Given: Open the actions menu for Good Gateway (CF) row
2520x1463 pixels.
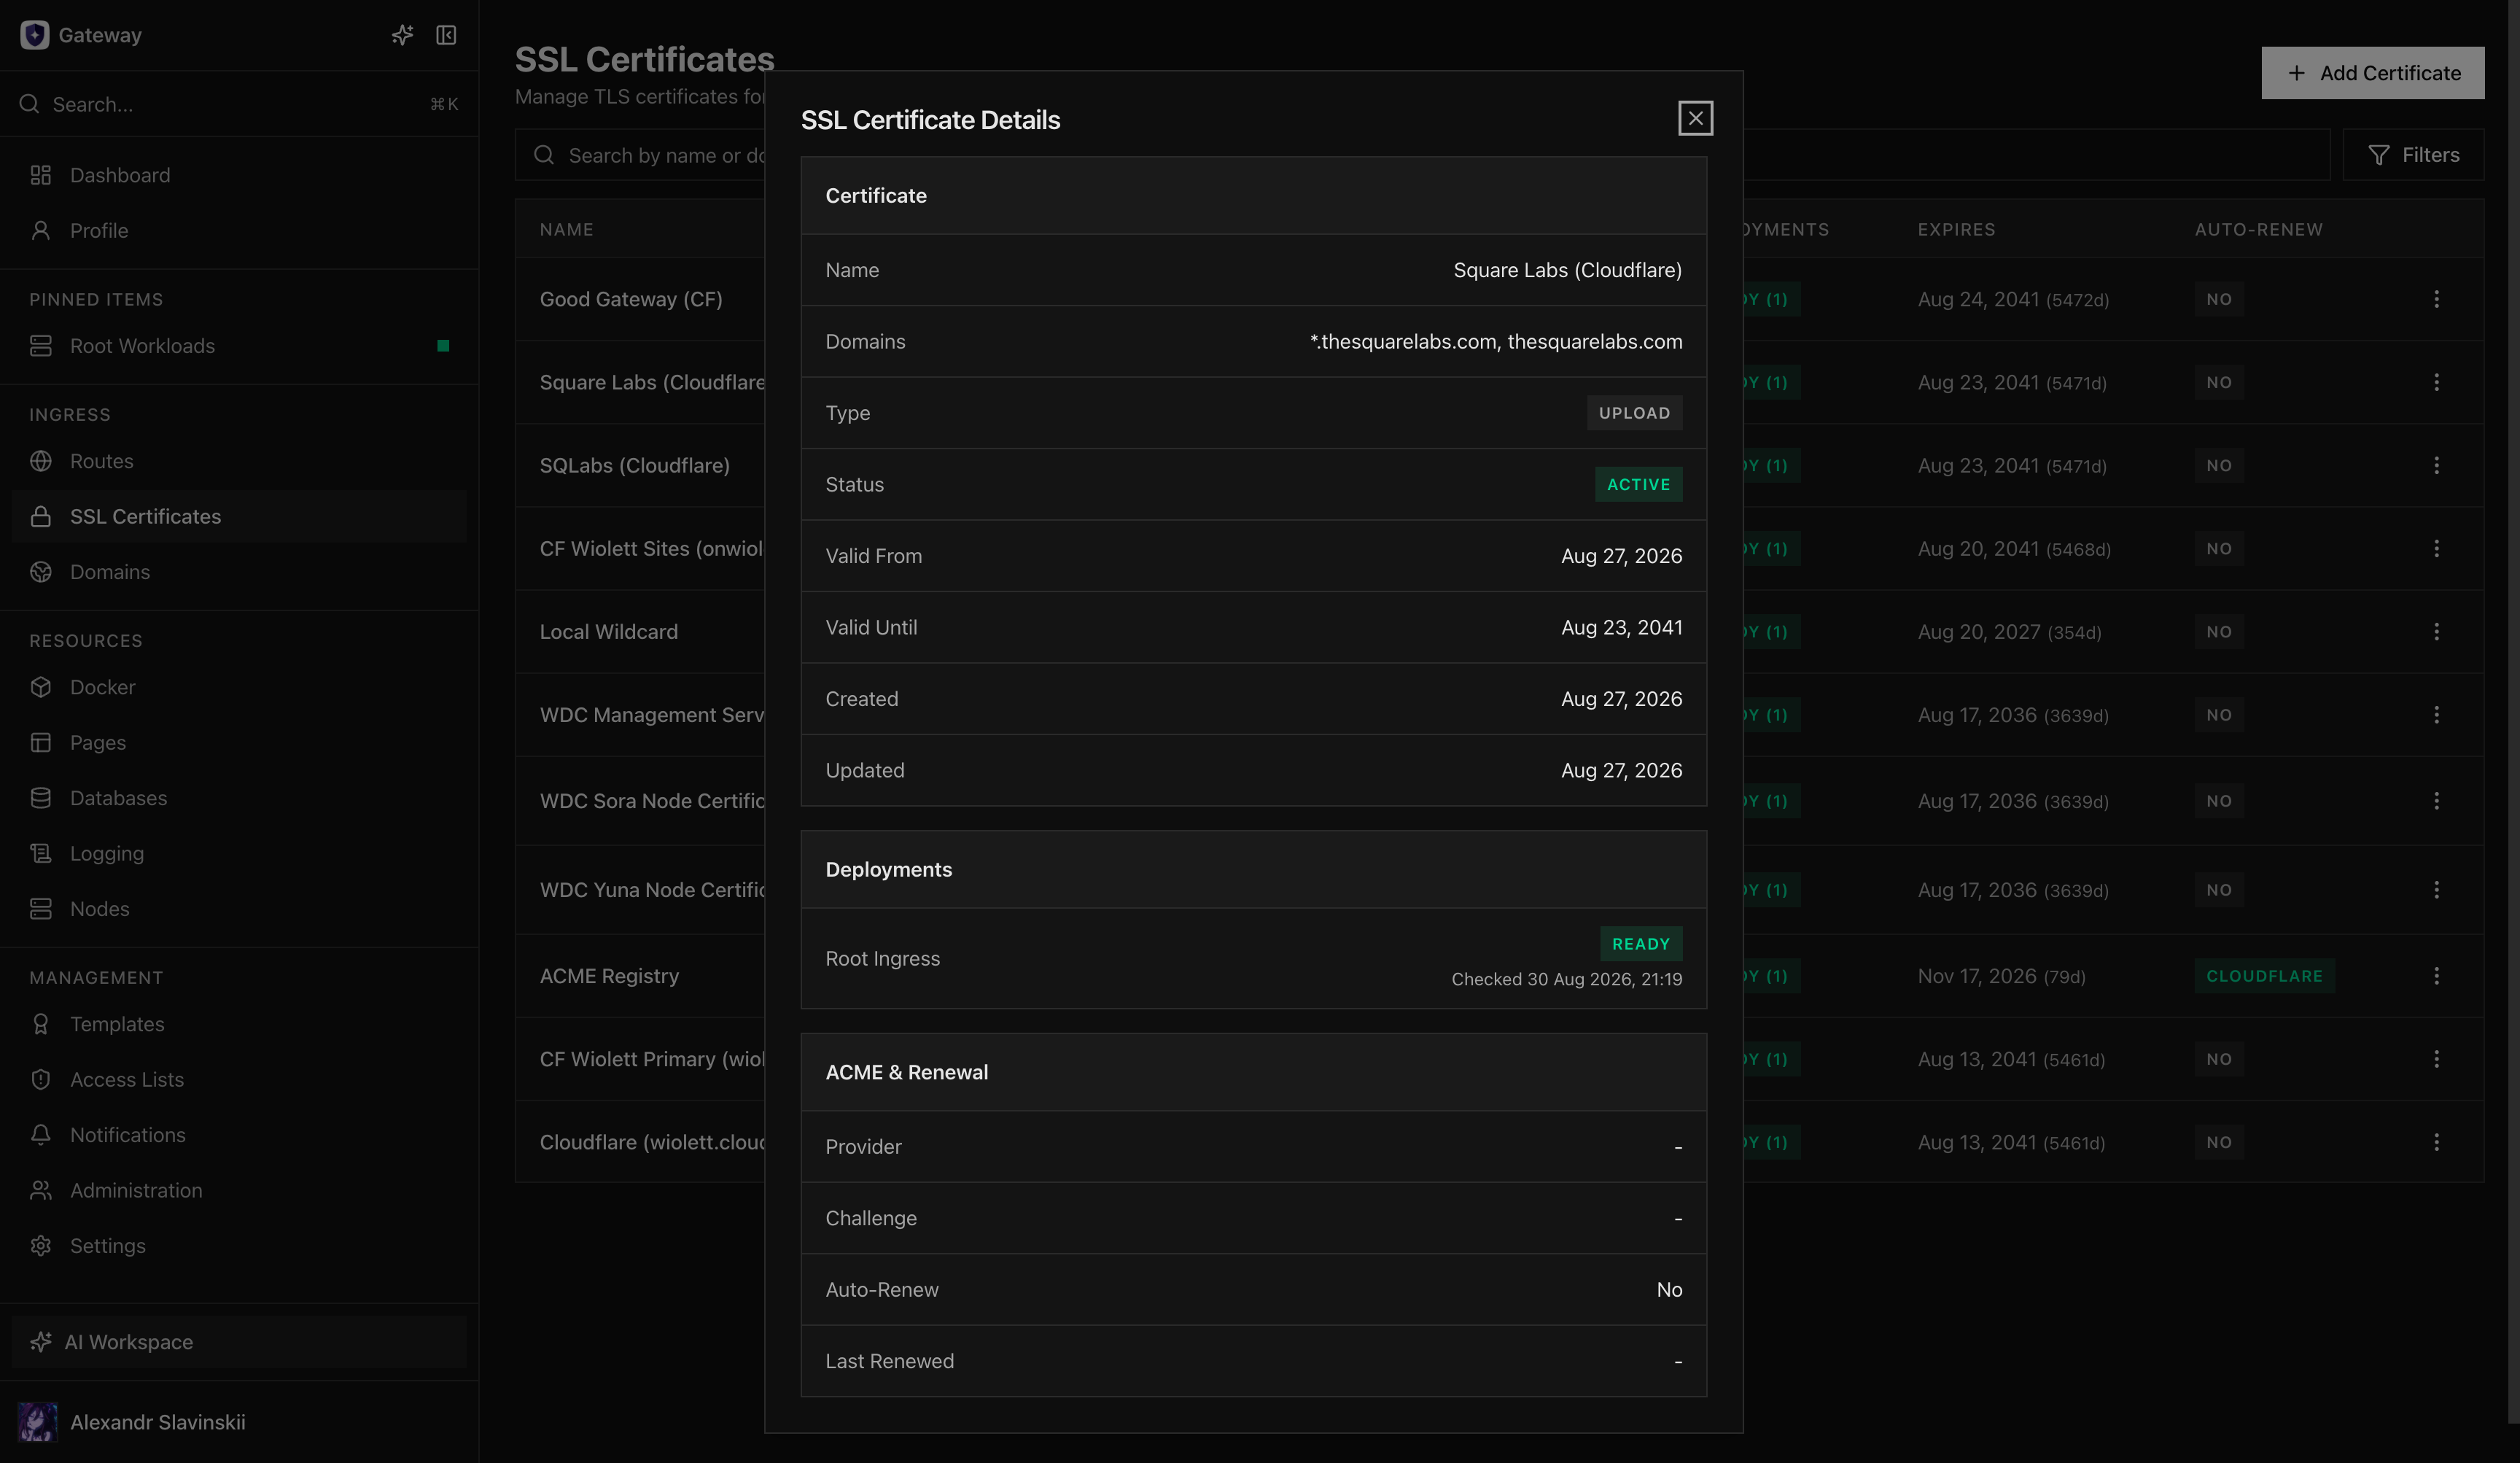Looking at the screenshot, I should 2436,299.
